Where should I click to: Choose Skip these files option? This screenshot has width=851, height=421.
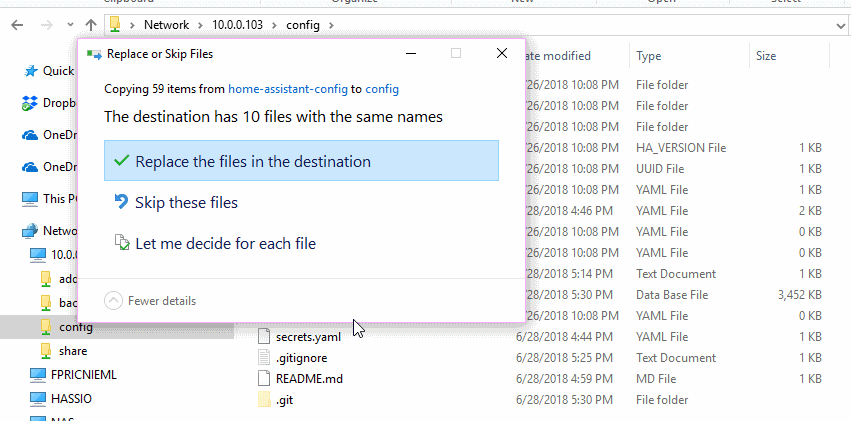(x=186, y=203)
